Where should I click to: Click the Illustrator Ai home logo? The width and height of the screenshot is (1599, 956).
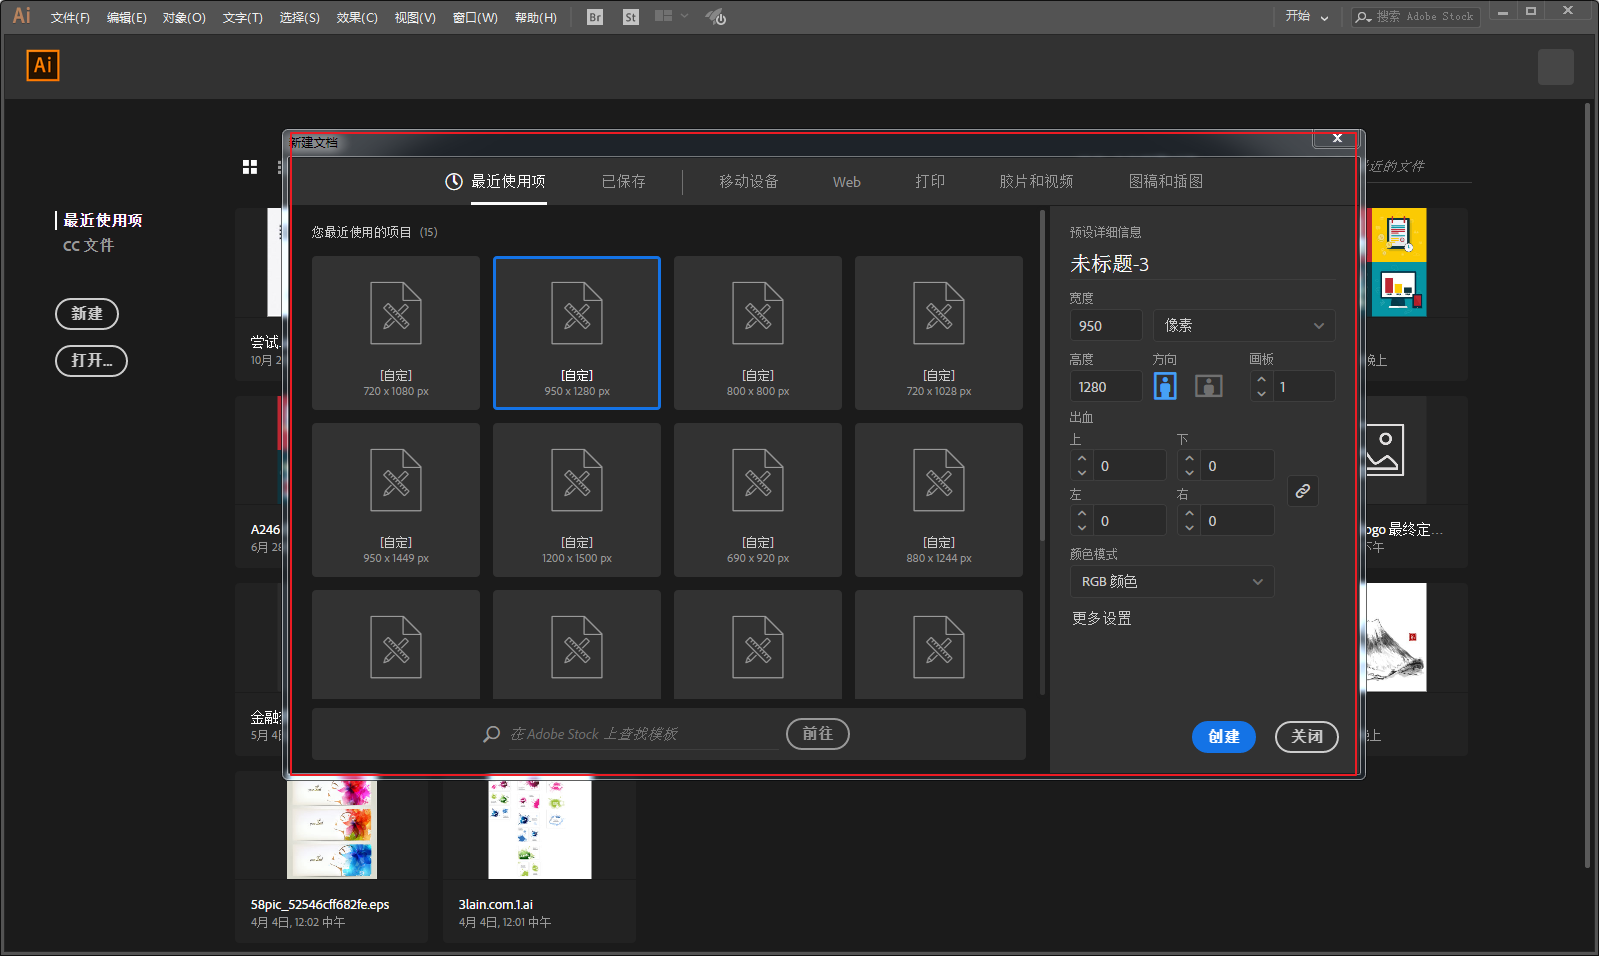pyautogui.click(x=43, y=65)
